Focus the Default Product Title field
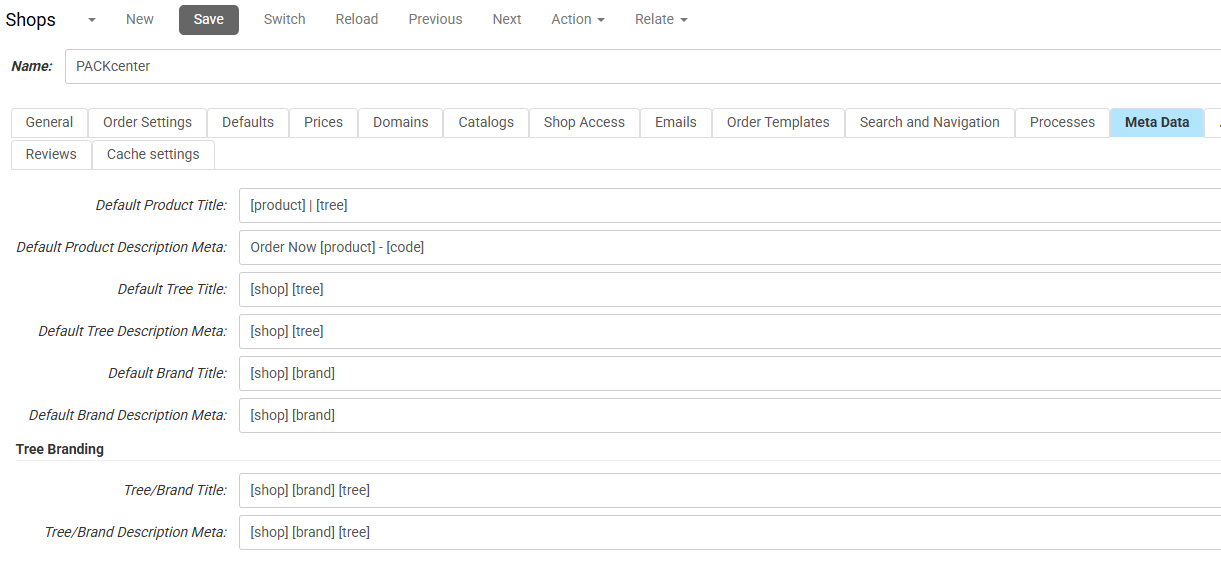This screenshot has width=1221, height=562. (x=728, y=205)
